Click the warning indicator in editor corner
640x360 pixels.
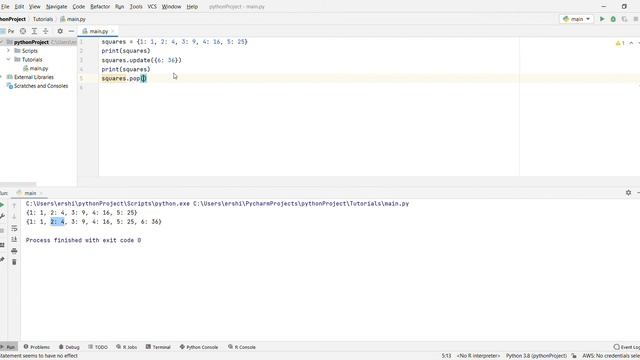tap(620, 43)
